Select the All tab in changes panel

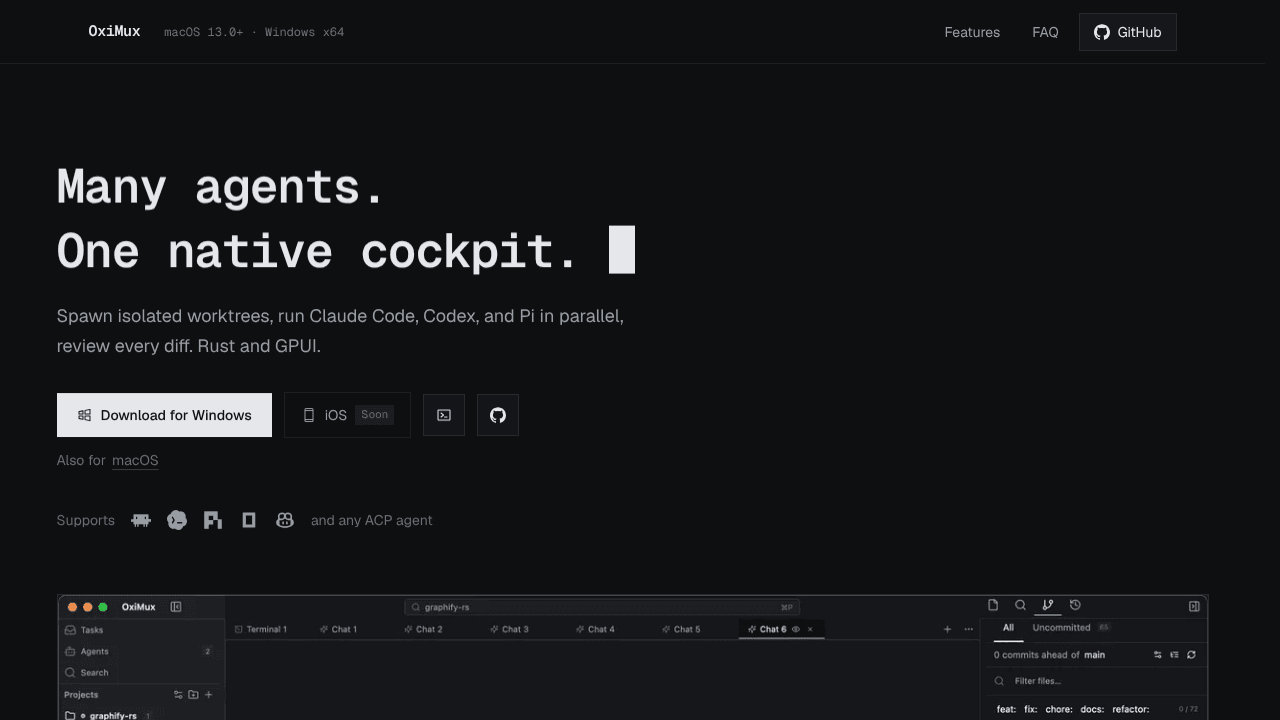[x=1008, y=628]
